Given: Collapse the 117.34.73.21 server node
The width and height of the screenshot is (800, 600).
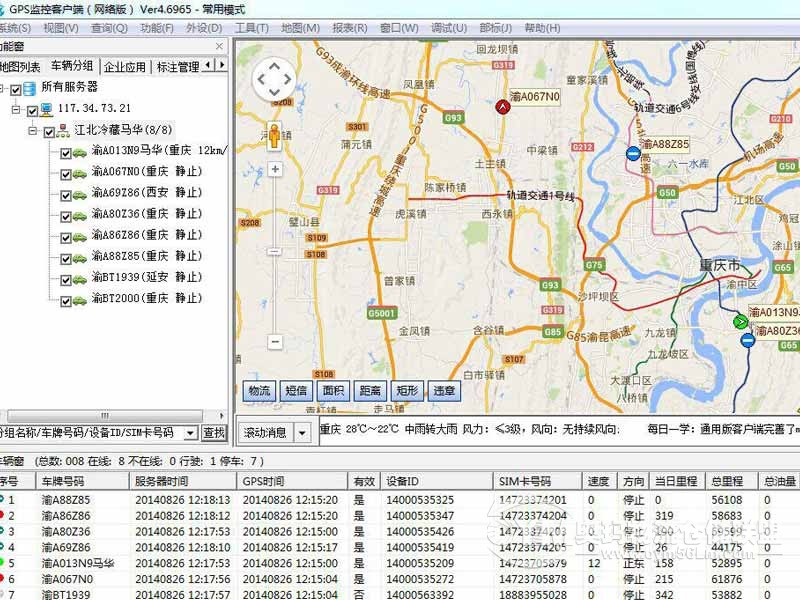Looking at the screenshot, I should [16, 110].
